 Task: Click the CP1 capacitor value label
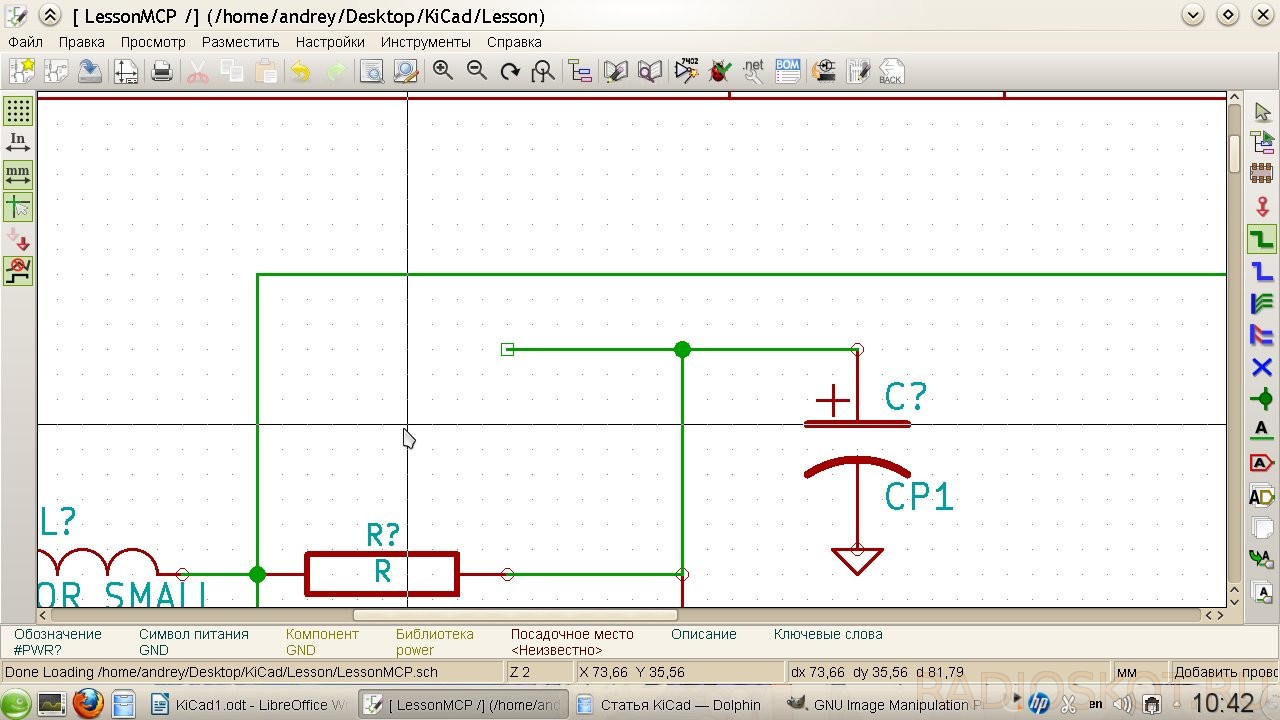[919, 496]
